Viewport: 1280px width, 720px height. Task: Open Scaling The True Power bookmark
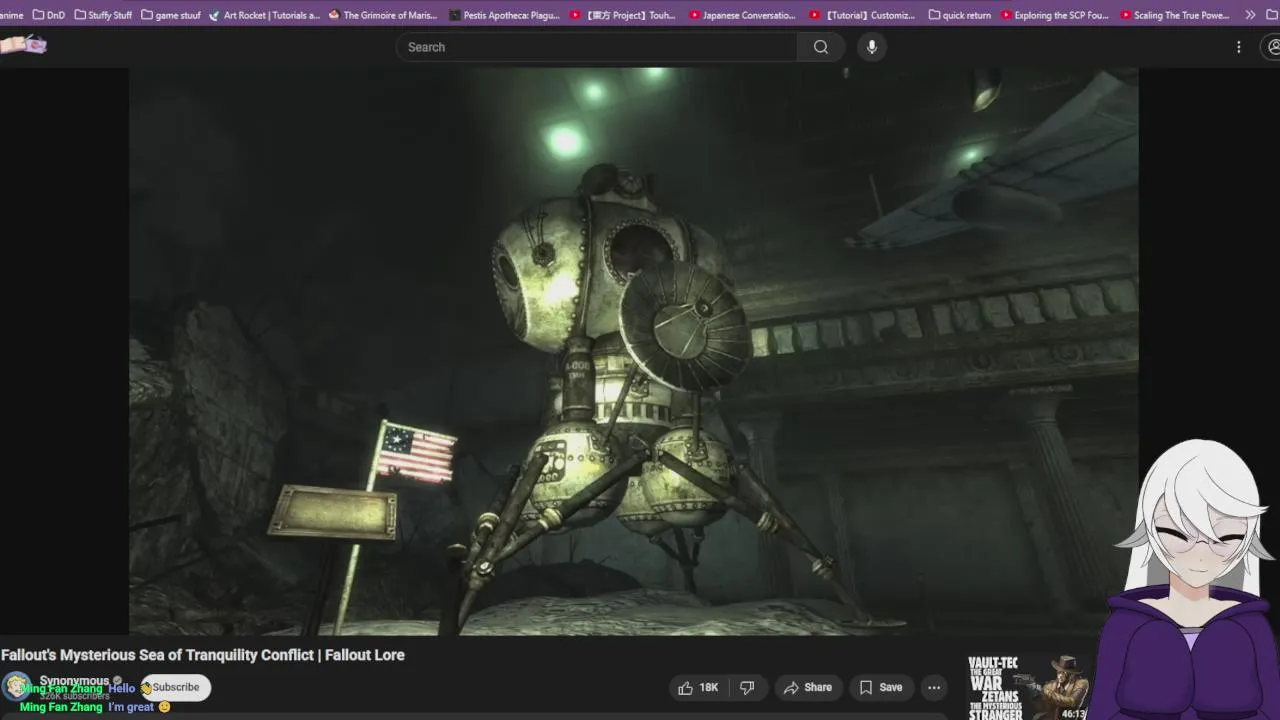[1175, 15]
